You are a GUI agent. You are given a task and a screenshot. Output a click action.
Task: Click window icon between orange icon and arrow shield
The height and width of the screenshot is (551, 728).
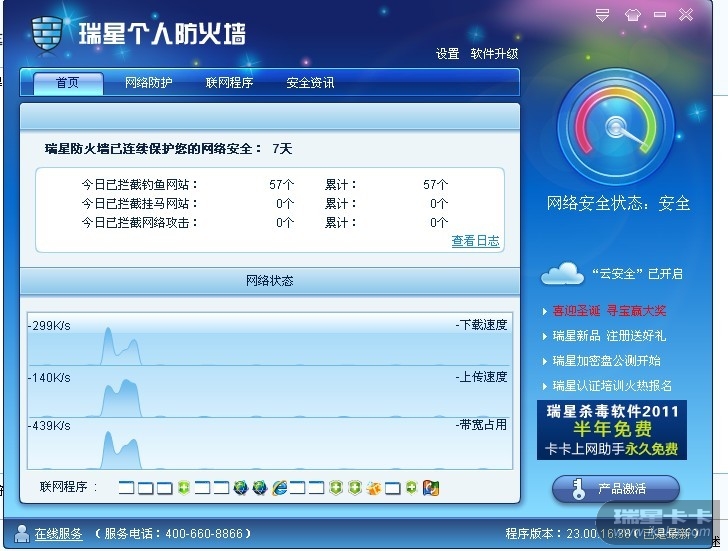pyautogui.click(x=393, y=488)
